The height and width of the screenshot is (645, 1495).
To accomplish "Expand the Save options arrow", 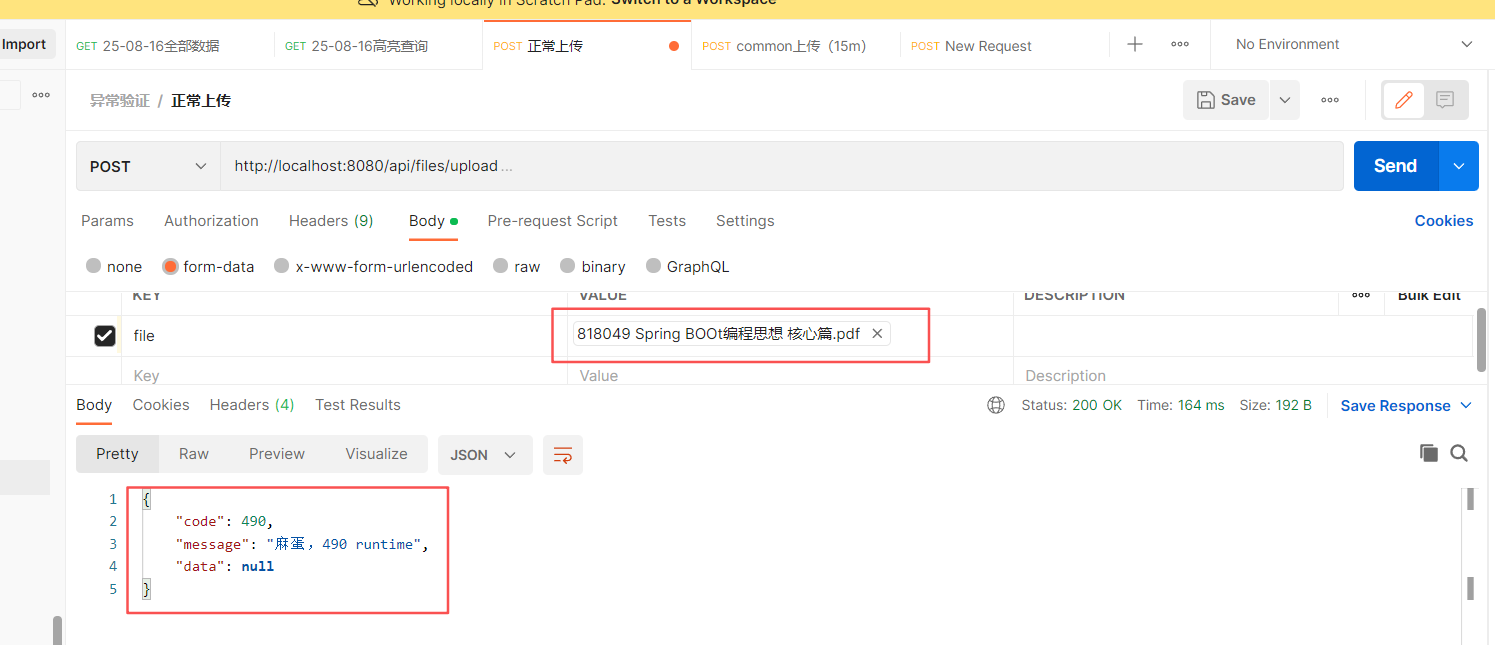I will point(1285,100).
